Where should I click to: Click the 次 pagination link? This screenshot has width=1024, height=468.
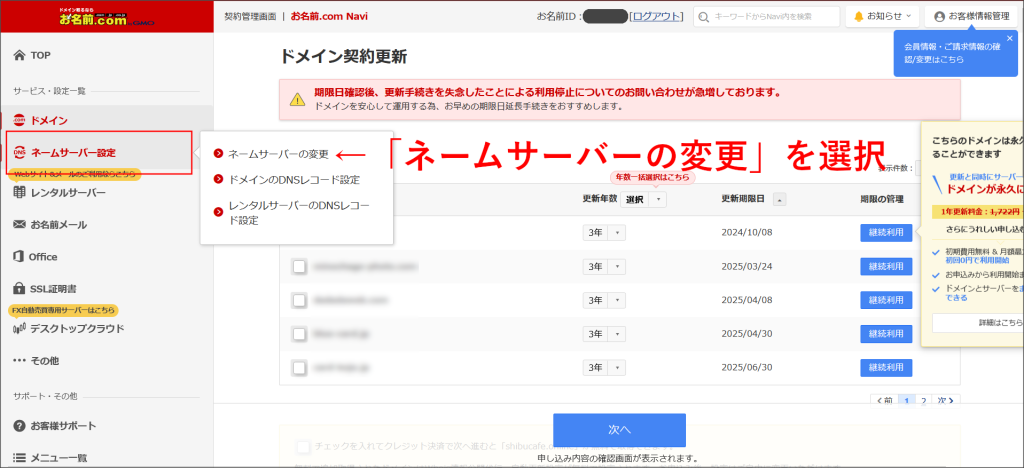click(946, 400)
